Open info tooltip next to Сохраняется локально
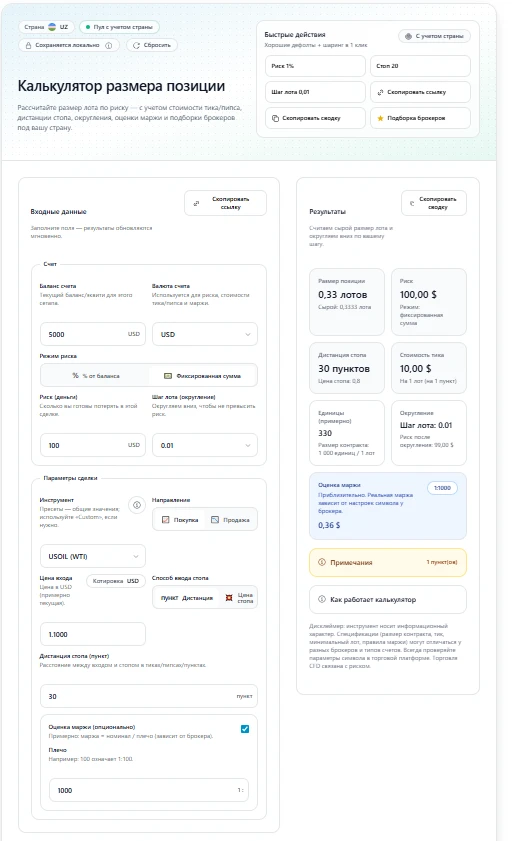The image size is (512, 841). coord(109,46)
